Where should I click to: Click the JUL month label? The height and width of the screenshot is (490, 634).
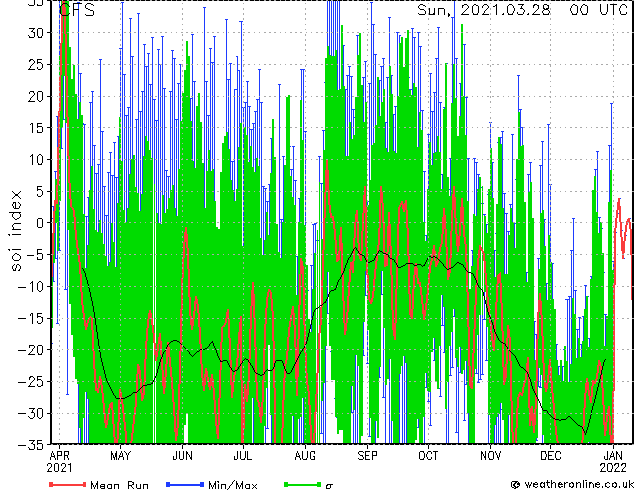pos(243,456)
